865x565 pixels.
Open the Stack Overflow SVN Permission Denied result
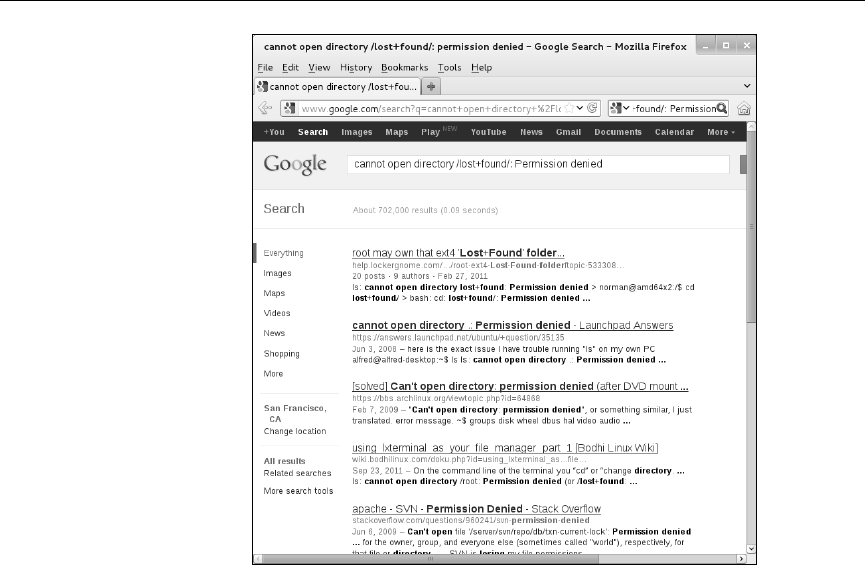pyautogui.click(x=477, y=508)
